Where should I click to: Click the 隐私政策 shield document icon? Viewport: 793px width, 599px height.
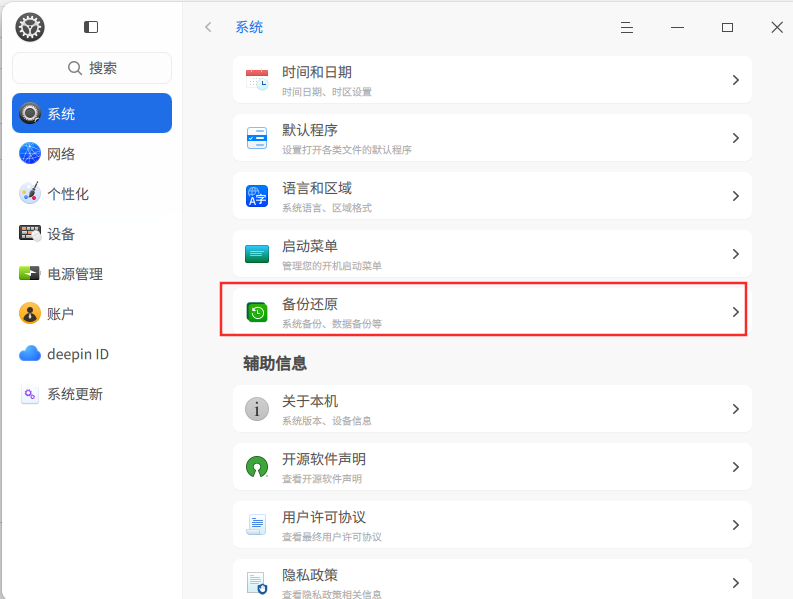pos(257,582)
